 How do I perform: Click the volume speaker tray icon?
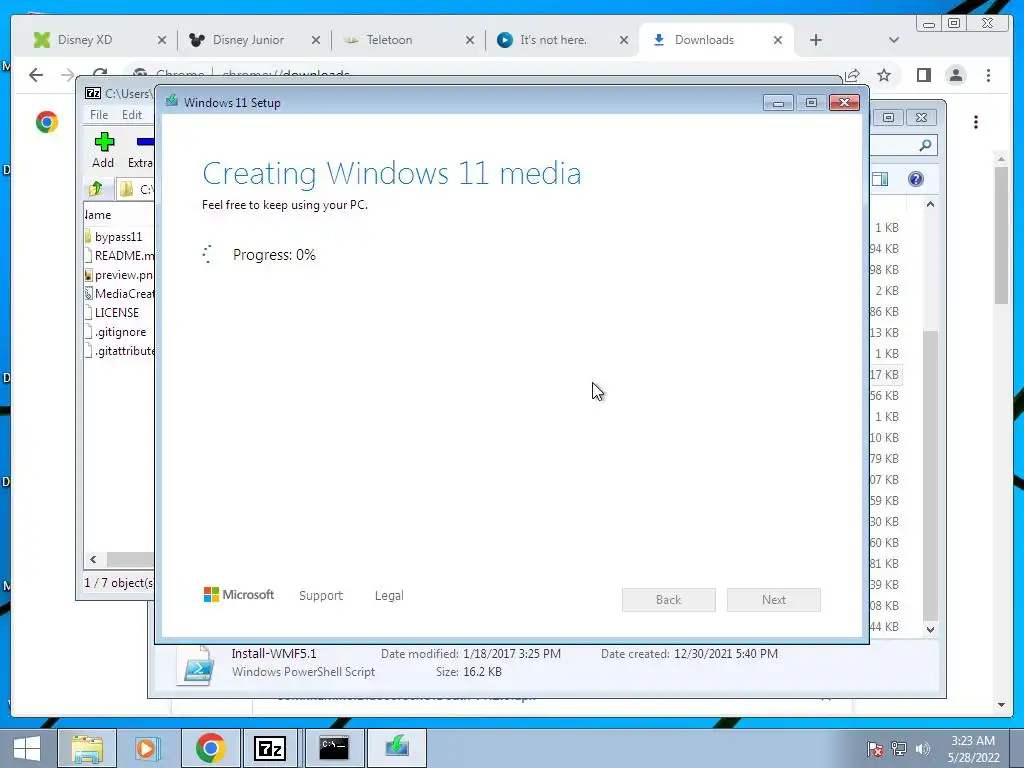922,749
